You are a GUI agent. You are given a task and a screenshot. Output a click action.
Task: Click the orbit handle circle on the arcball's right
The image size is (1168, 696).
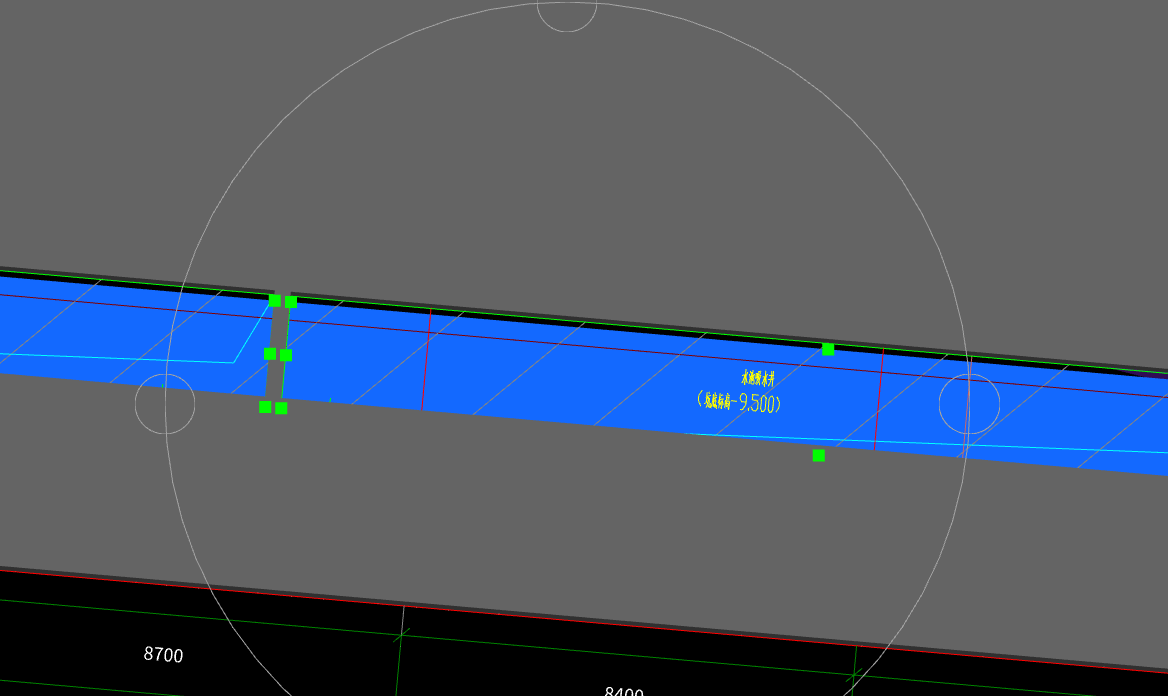coord(969,404)
